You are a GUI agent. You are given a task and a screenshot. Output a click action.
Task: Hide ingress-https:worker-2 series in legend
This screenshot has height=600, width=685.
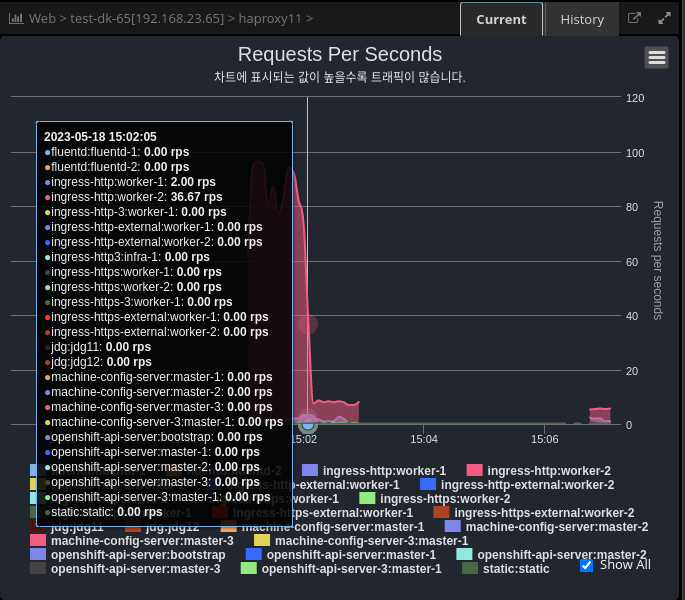click(445, 498)
